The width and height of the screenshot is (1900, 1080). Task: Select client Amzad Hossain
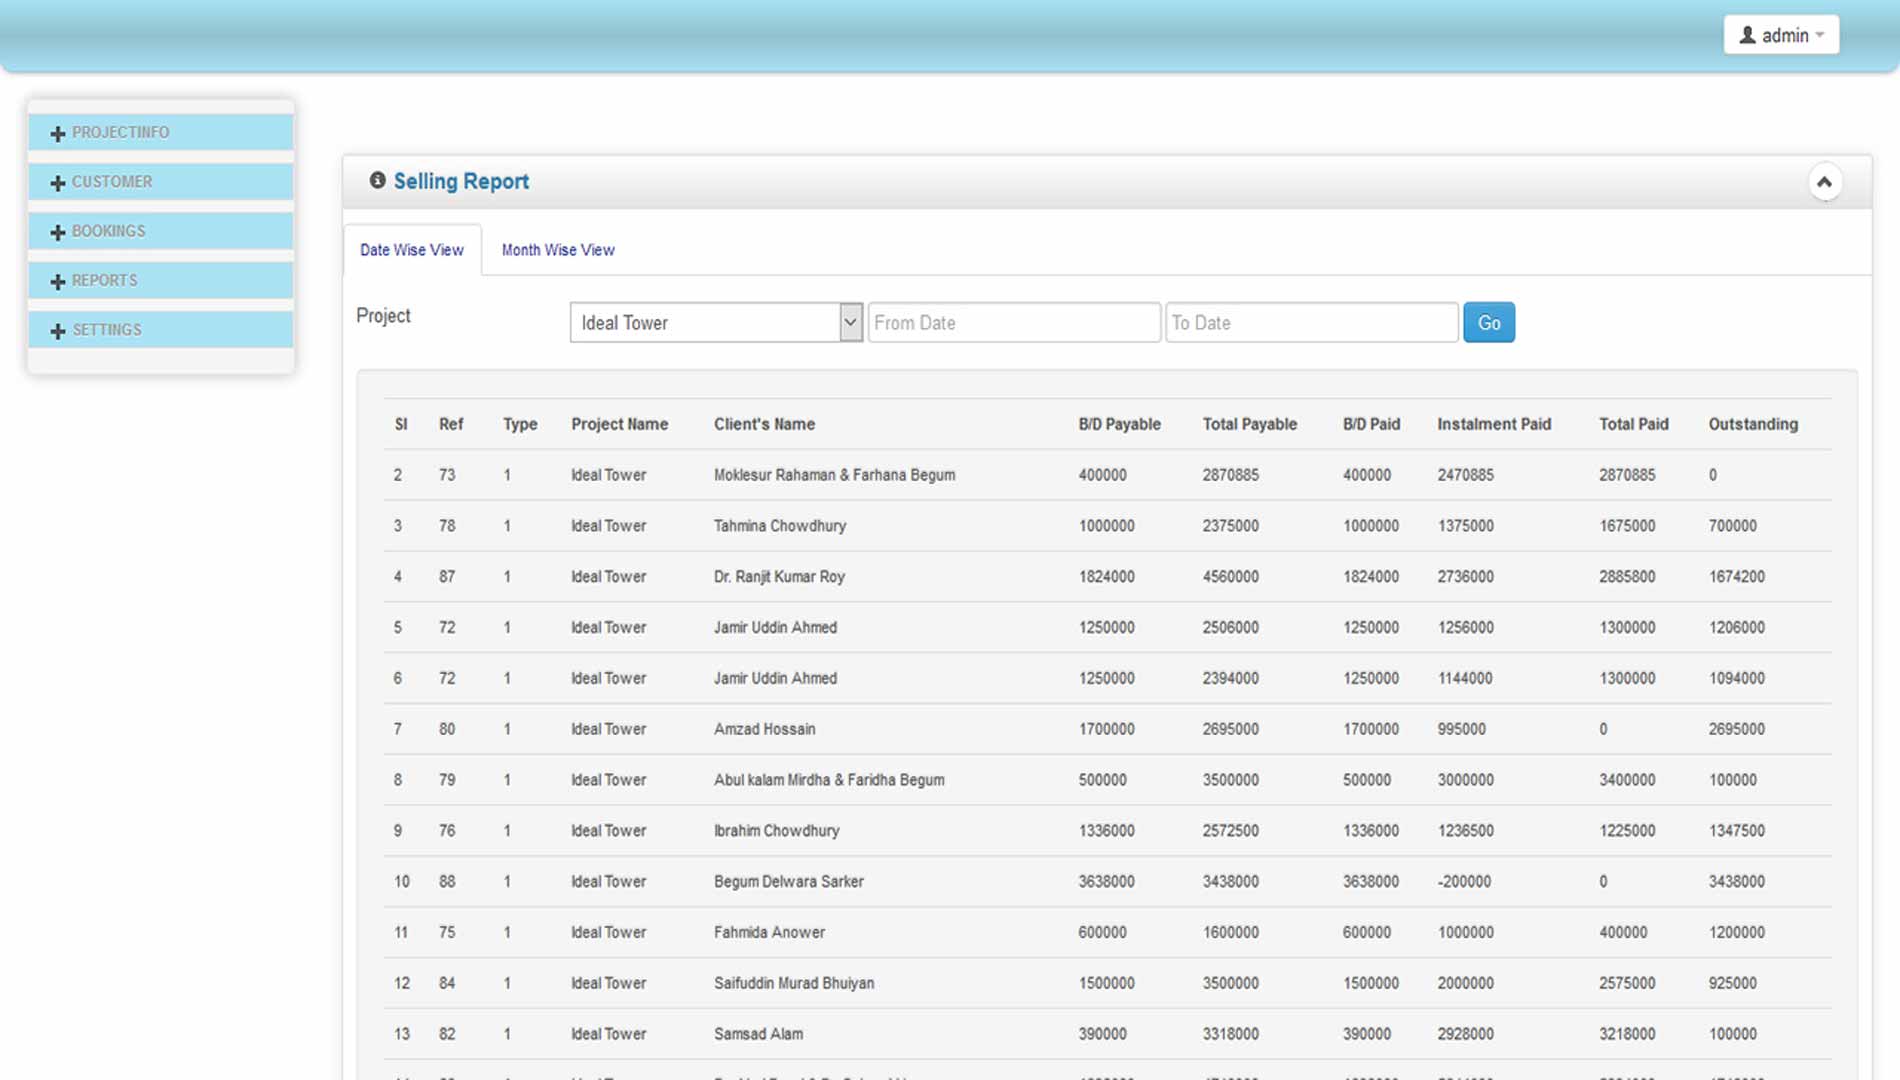tap(764, 729)
